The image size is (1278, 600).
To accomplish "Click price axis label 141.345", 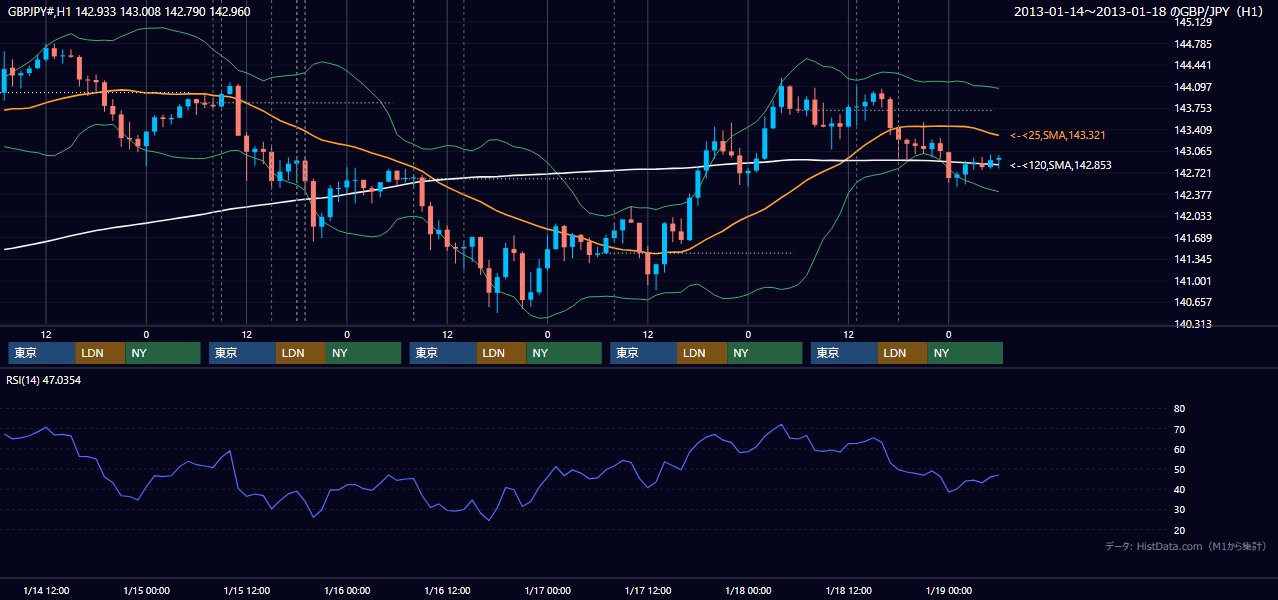I will (x=1193, y=259).
